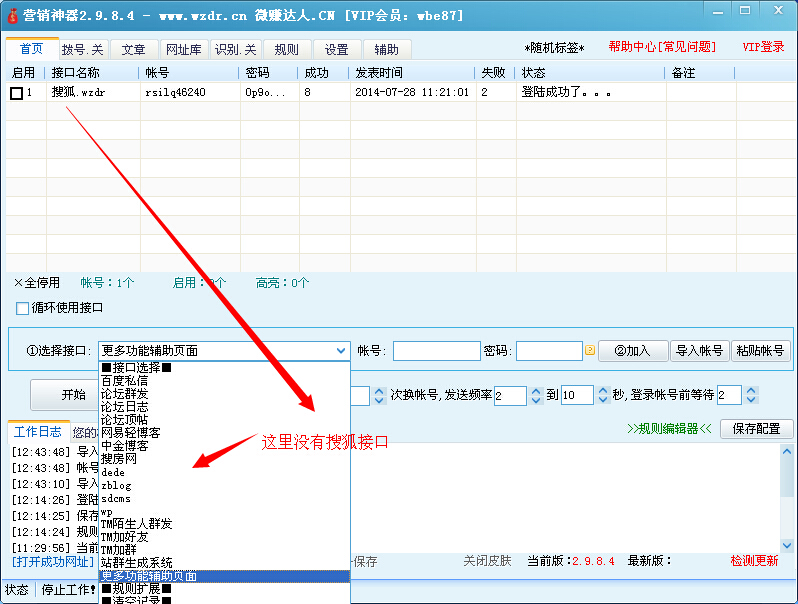798x604 pixels.
Task: Click the log panel scroll-up arrow
Action: (787, 451)
